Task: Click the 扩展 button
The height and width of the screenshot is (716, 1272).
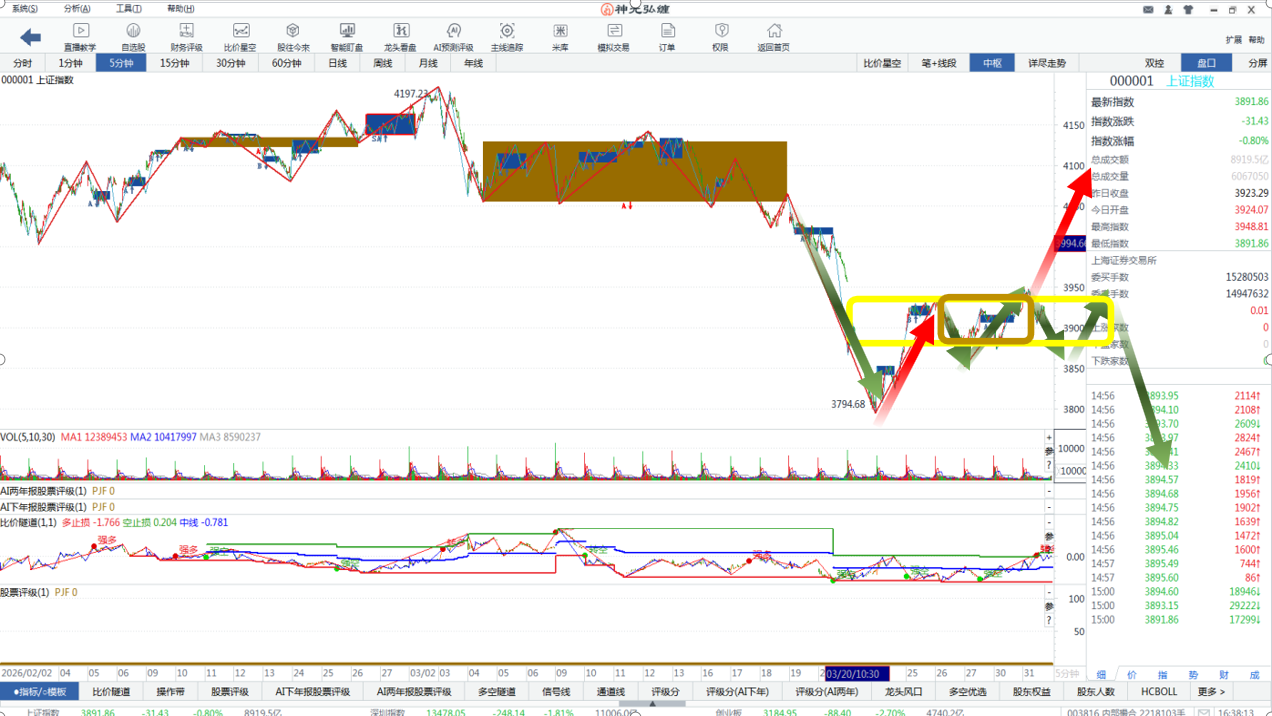Action: click(x=1233, y=40)
